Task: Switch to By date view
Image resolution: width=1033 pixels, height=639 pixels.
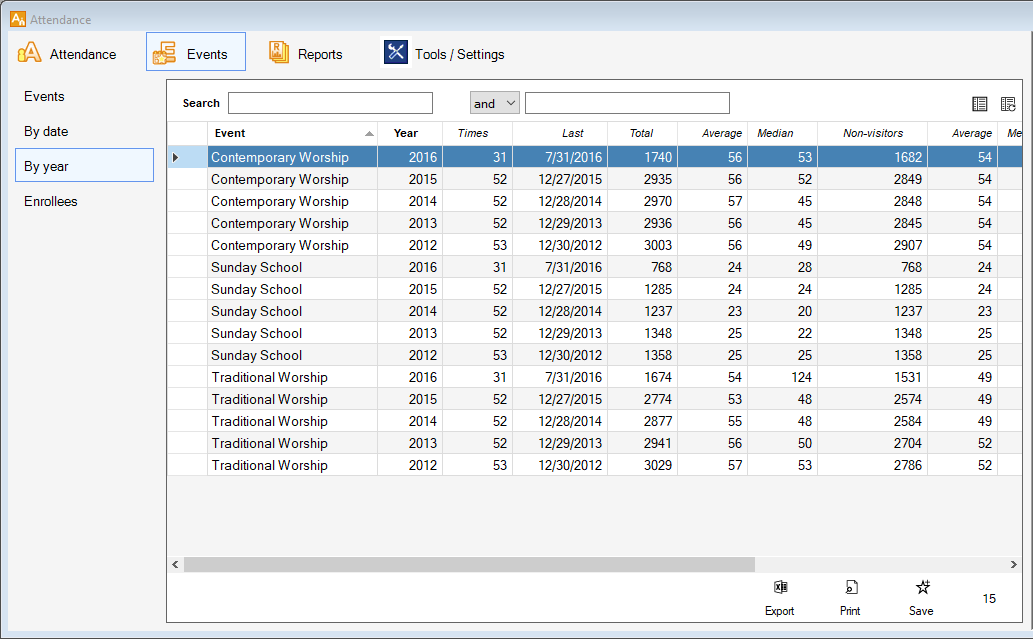Action: click(46, 131)
